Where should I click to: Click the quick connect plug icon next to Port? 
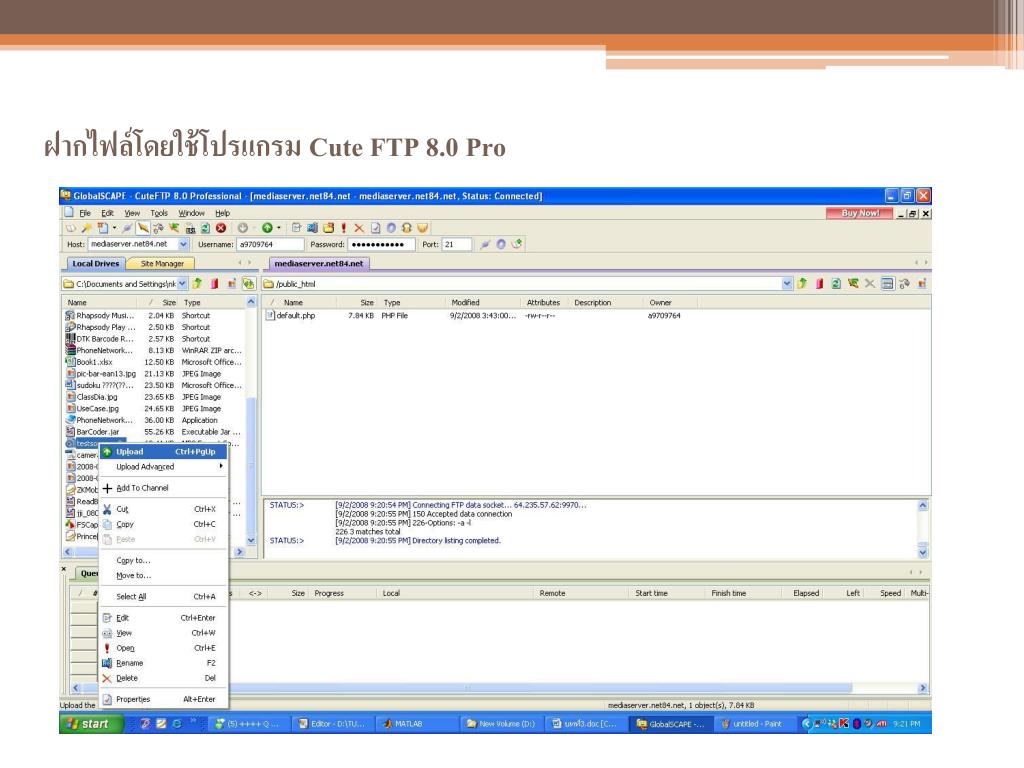click(485, 244)
